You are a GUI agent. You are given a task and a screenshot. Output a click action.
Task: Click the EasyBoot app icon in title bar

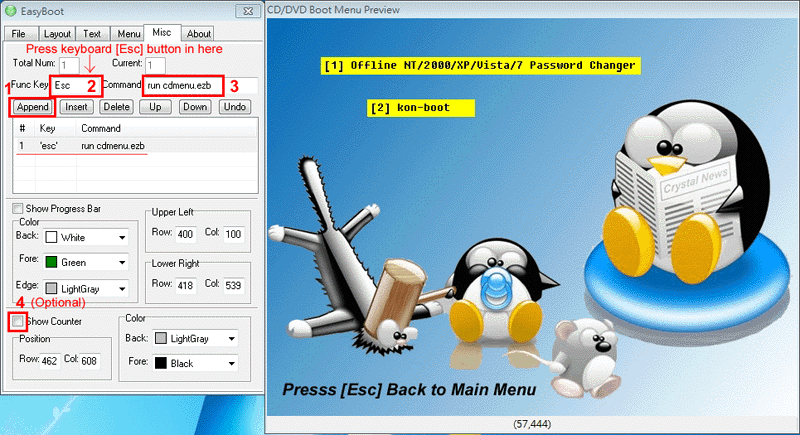(x=10, y=11)
